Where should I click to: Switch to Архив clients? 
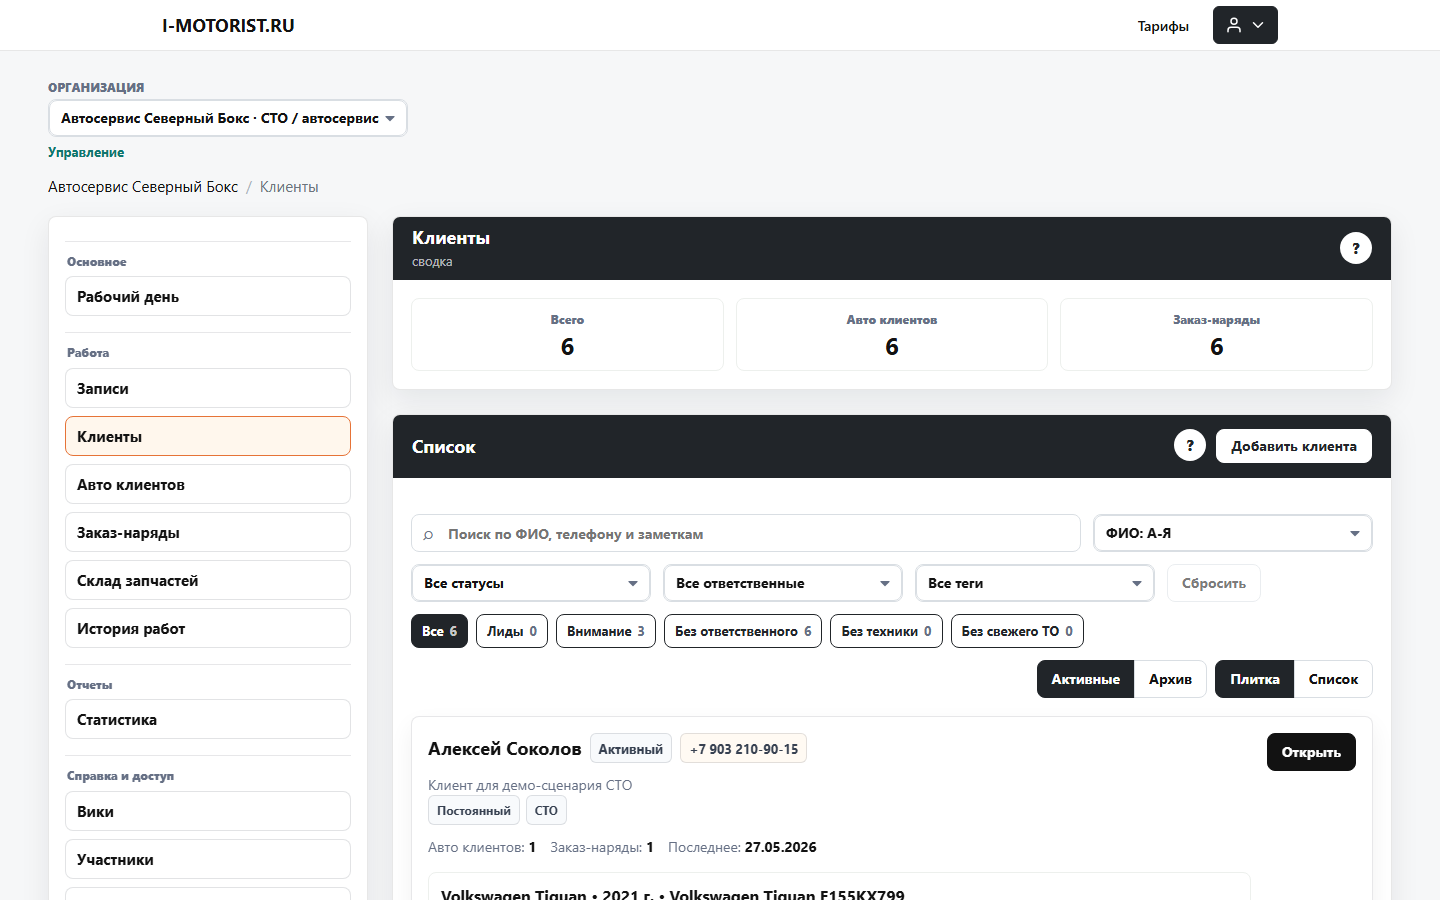(x=1170, y=679)
